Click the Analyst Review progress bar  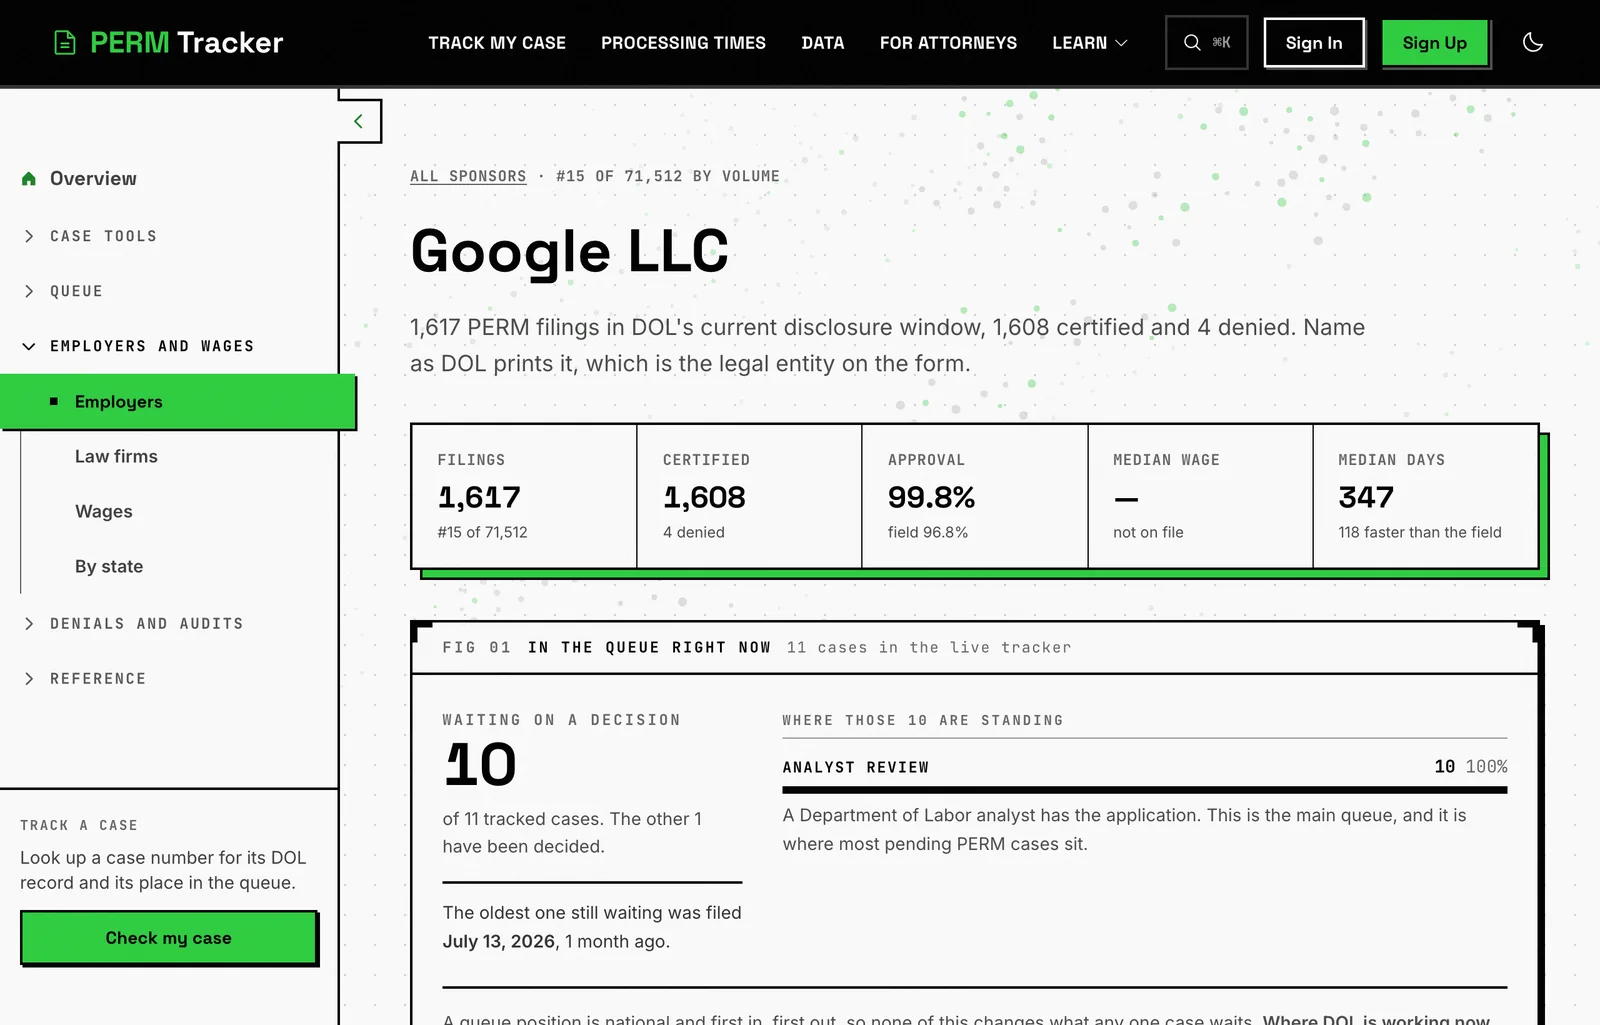tap(1145, 790)
